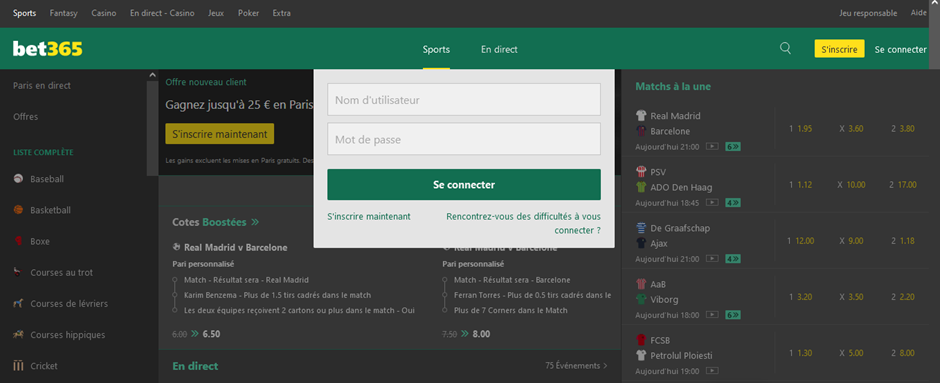Viewport: 940px width, 383px height.
Task: Switch to the green header Sports tab
Action: coord(436,49)
